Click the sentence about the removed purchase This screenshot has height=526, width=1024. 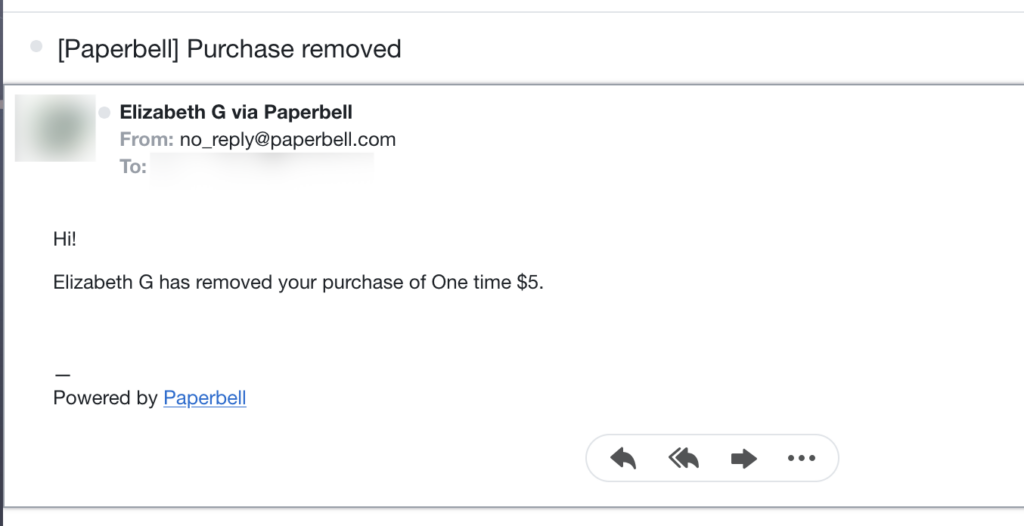click(x=297, y=283)
